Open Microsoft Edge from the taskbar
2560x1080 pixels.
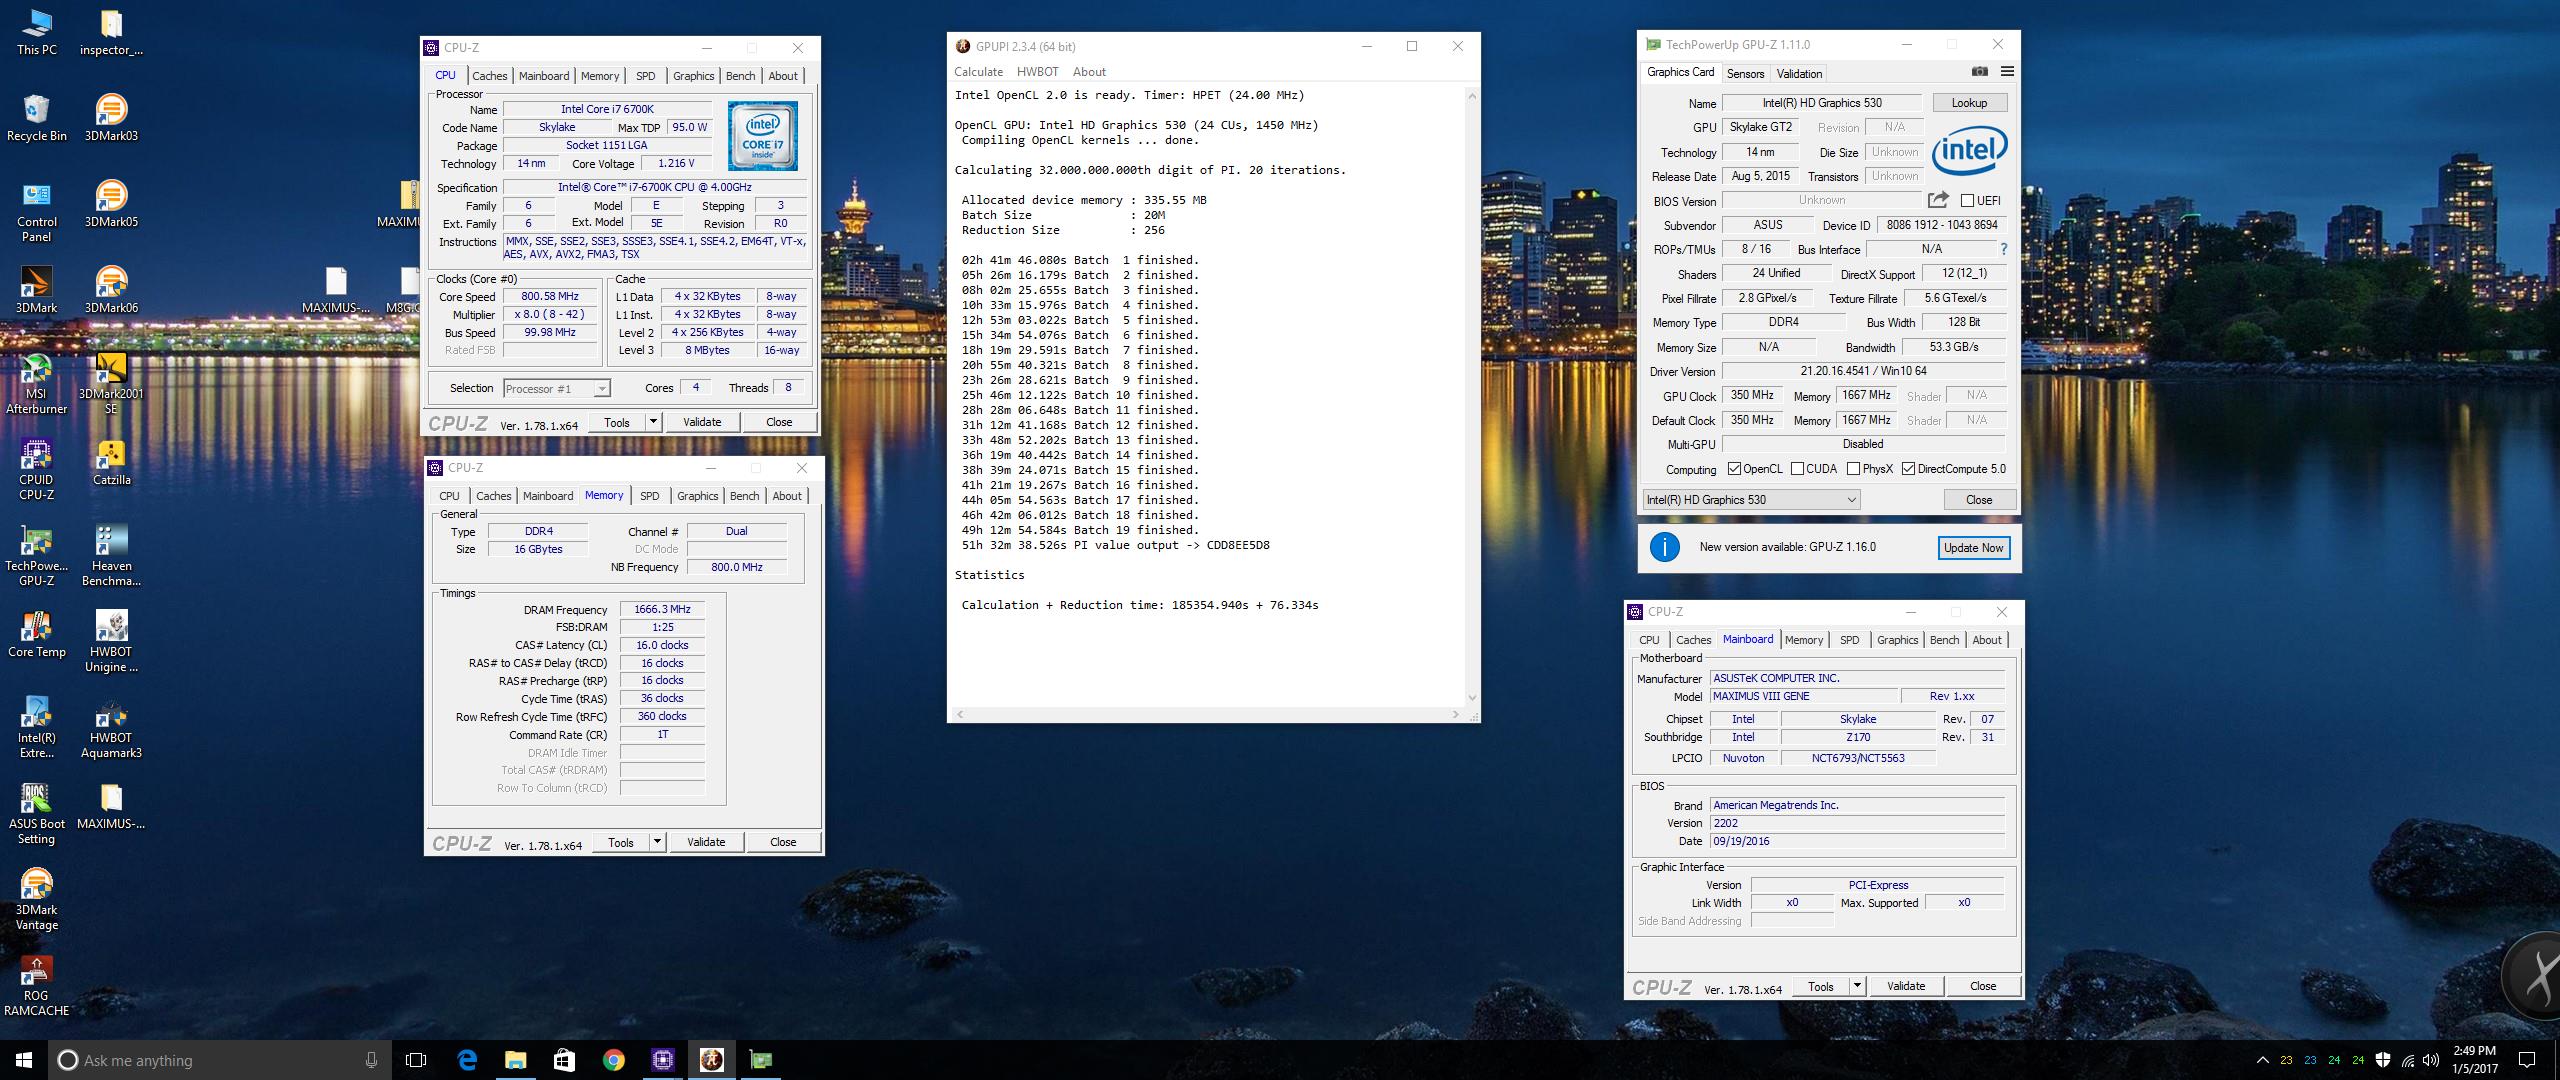point(466,1060)
